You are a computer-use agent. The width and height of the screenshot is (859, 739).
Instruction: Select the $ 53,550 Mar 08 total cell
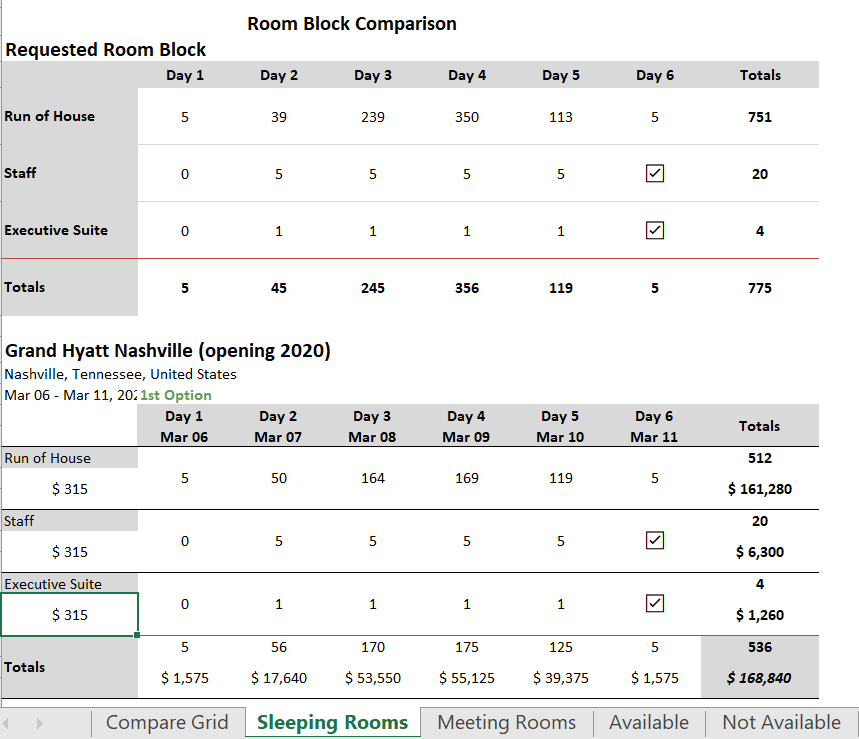373,678
